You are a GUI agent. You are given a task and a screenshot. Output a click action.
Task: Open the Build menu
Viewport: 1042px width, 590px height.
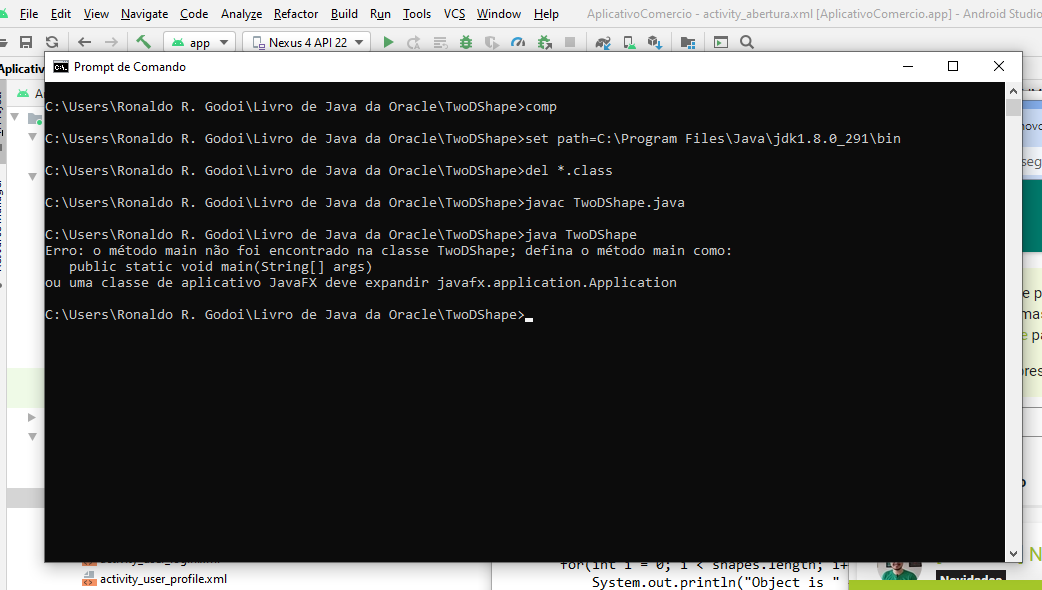pos(344,14)
